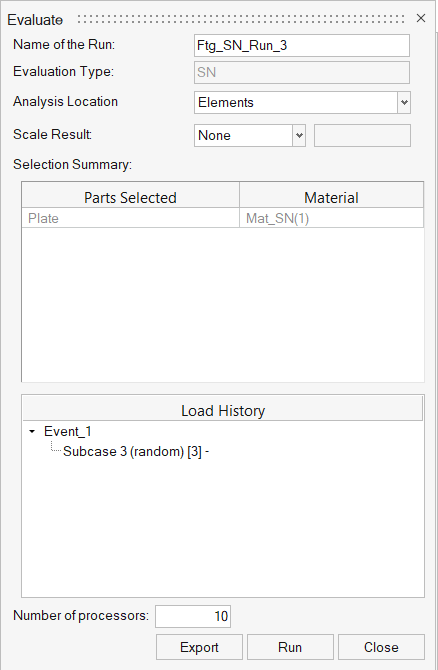Click the Evaluation Type SN field
The width and height of the screenshot is (438, 670).
[302, 72]
